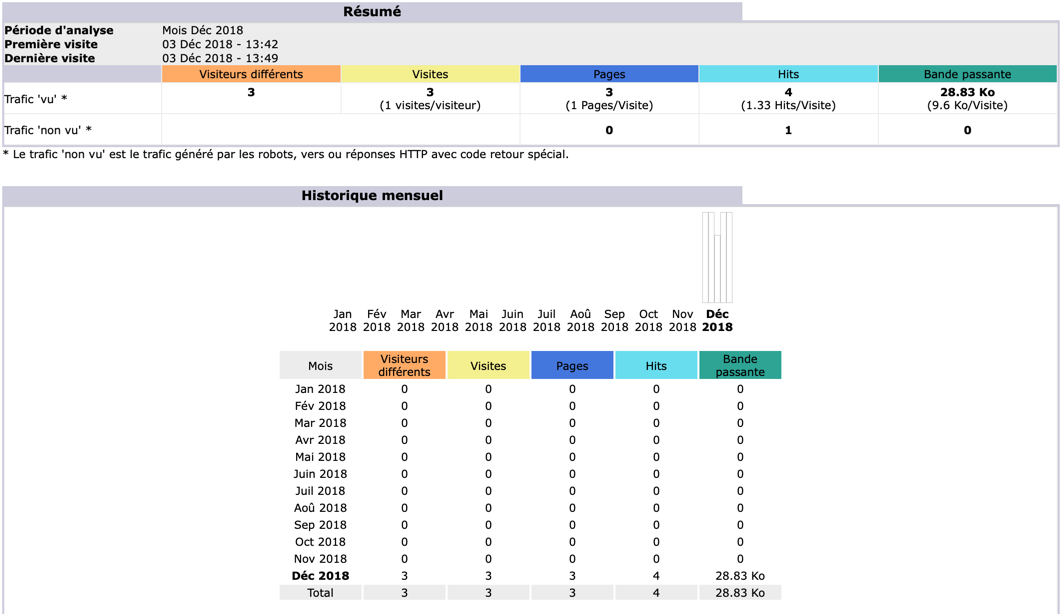Click the Nov 2018 label under chart
This screenshot has width=1062, height=614.
pyautogui.click(x=682, y=320)
